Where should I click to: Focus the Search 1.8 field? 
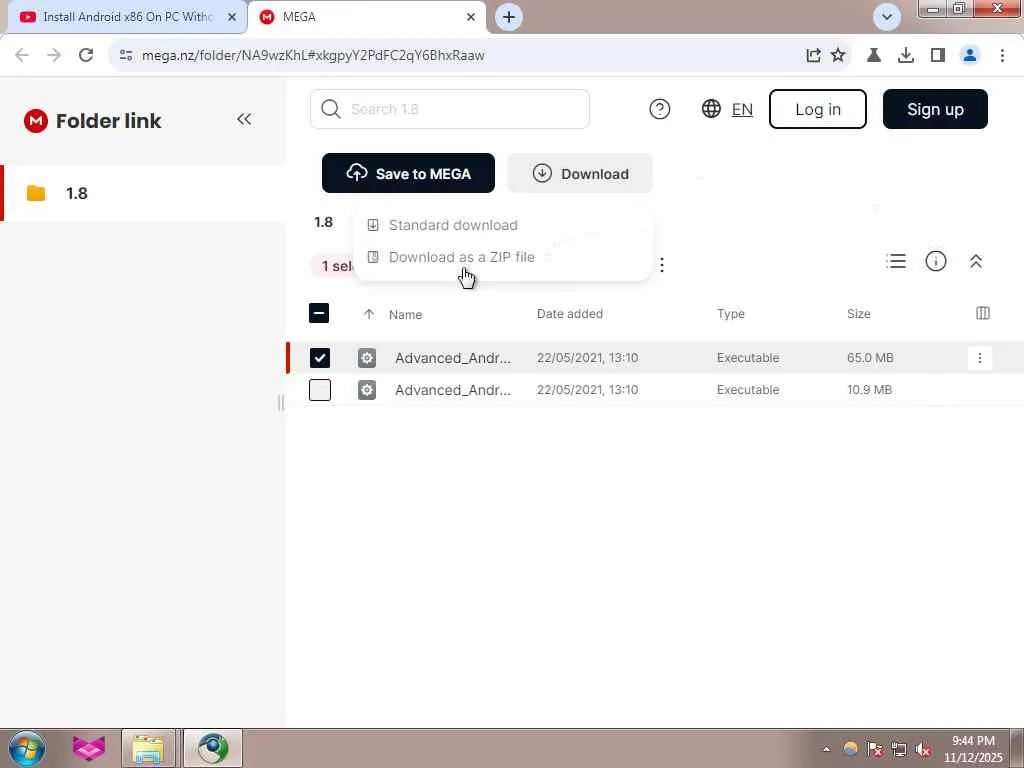(450, 109)
